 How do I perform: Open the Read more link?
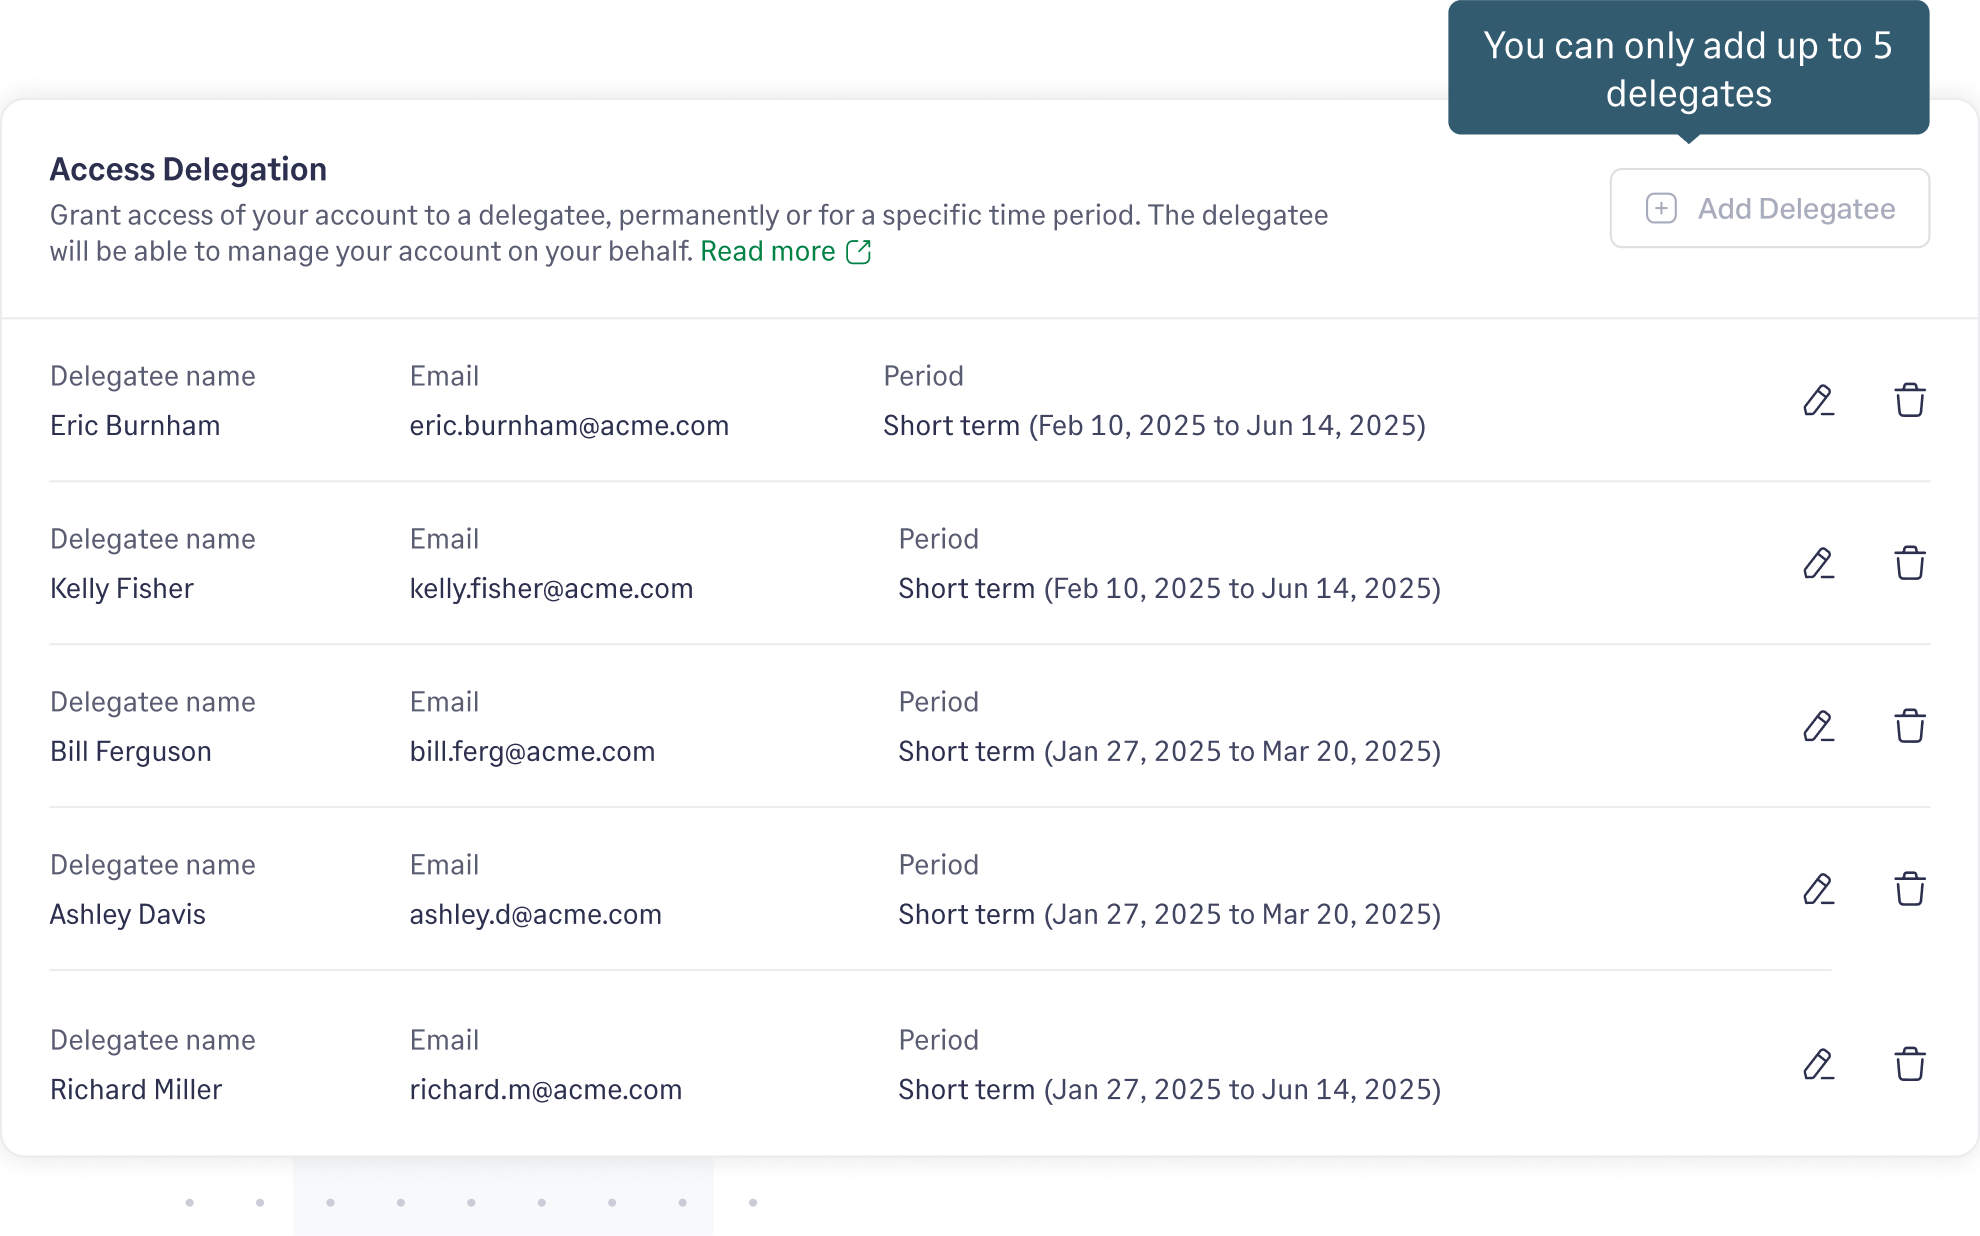(766, 251)
